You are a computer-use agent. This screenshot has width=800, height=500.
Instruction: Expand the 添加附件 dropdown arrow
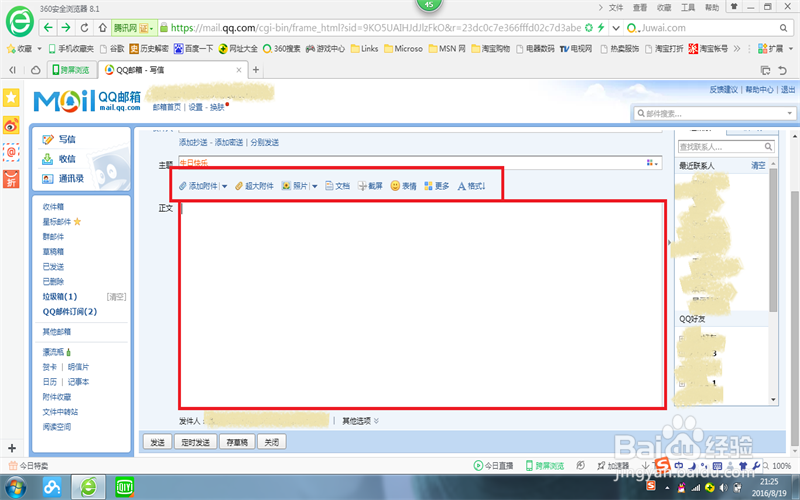(224, 186)
